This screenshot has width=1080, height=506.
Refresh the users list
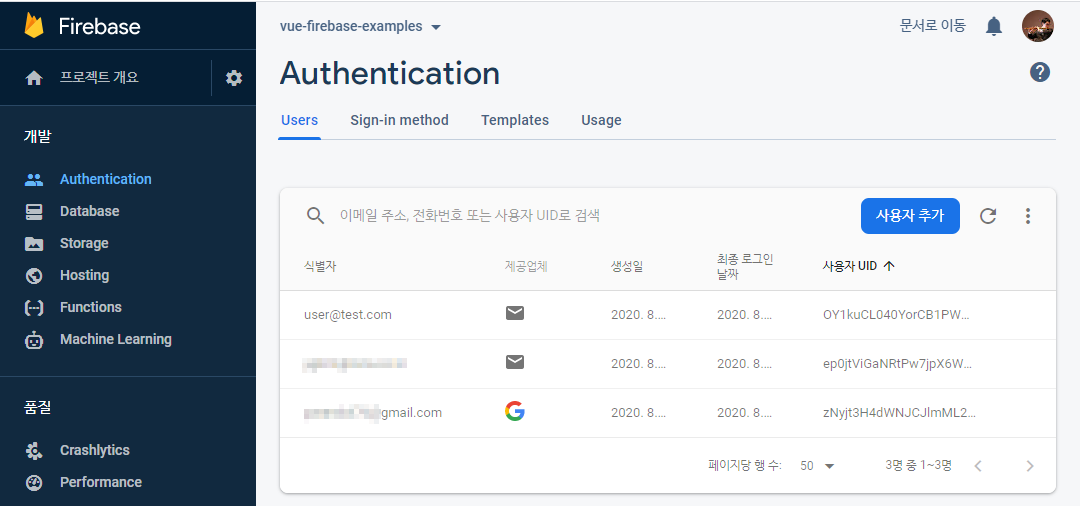tap(988, 216)
